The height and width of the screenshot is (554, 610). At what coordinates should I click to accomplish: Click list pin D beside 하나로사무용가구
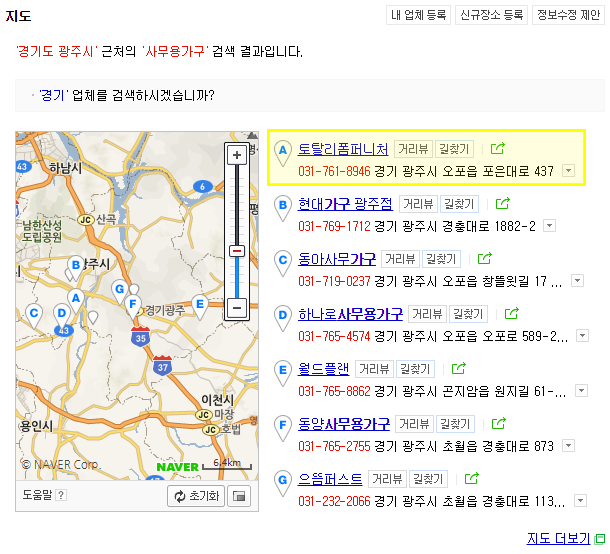coord(283,318)
